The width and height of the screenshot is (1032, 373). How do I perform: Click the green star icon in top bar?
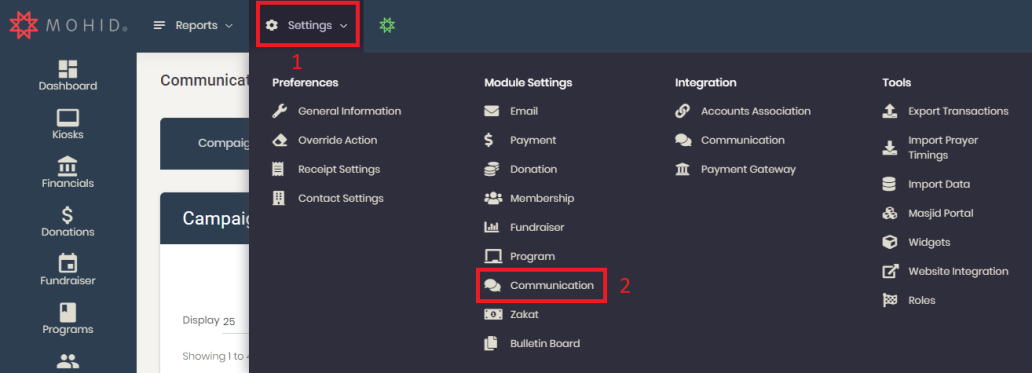point(387,25)
